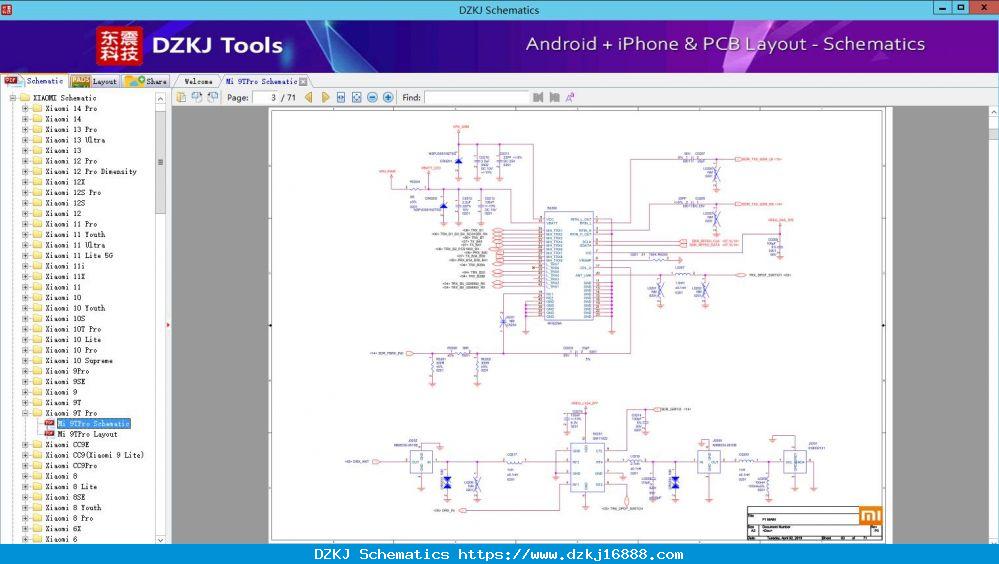Select the Xiaomi 8SE tree folder
Image resolution: width=999 pixels, height=564 pixels.
65,497
